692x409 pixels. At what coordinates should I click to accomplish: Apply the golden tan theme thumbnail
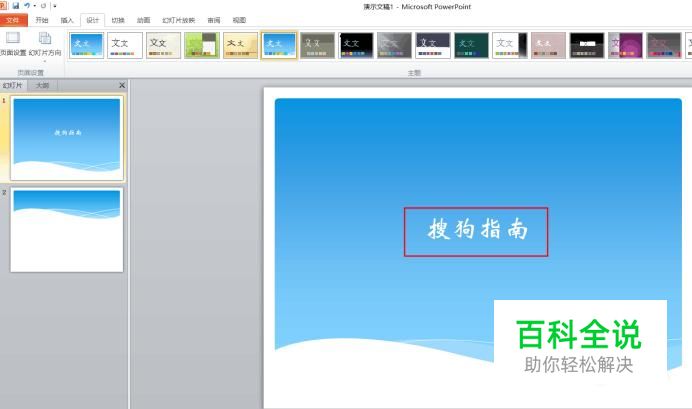tap(241, 45)
